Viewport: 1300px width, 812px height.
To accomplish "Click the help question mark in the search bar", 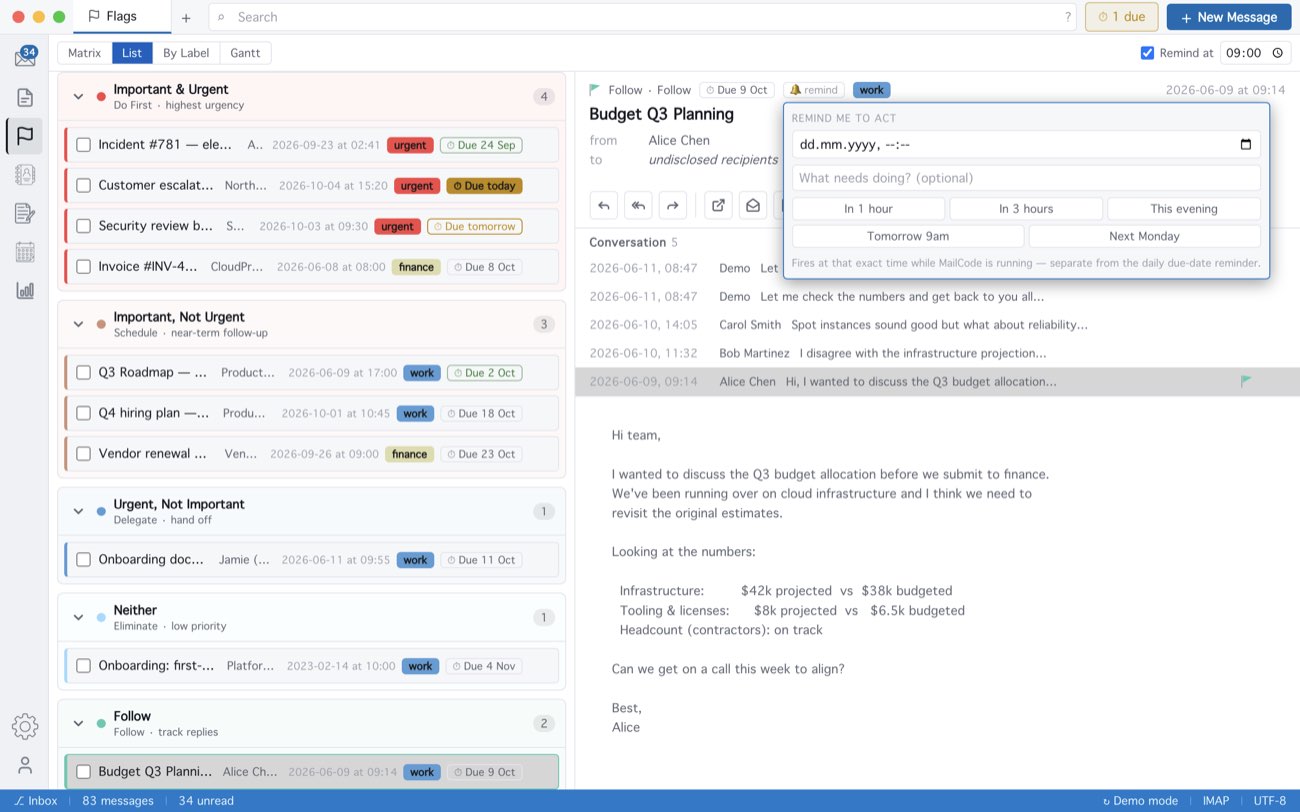I will point(1068,17).
